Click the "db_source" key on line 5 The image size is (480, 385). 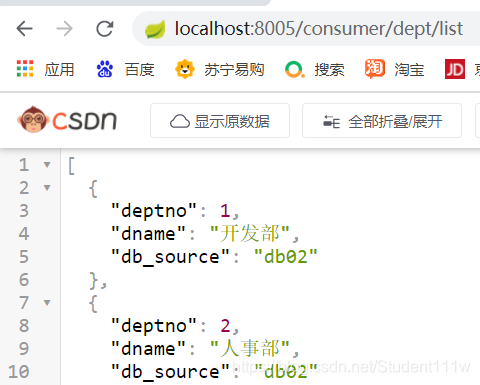click(x=170, y=257)
